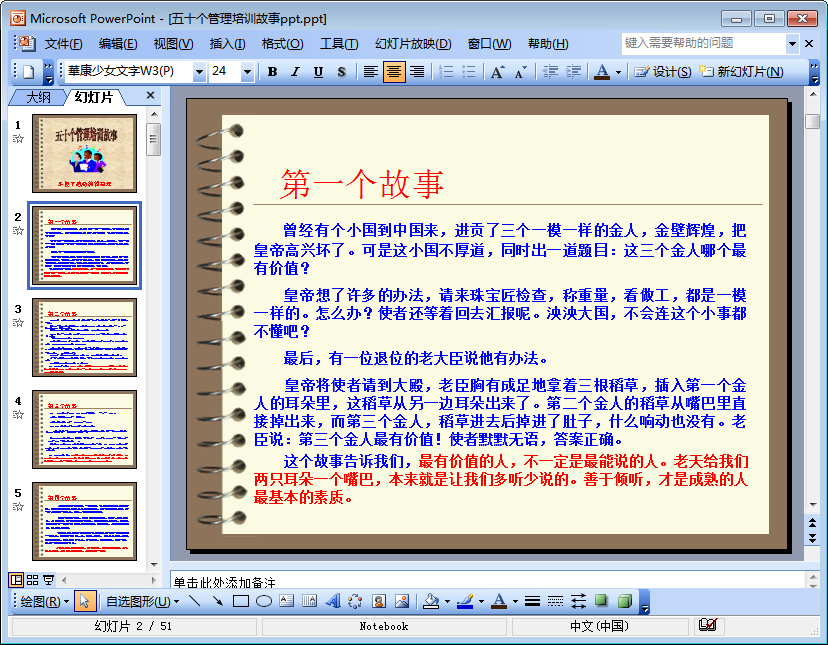Select the Select Objects arrow tool
Screen dimensions: 828x645
click(84, 602)
